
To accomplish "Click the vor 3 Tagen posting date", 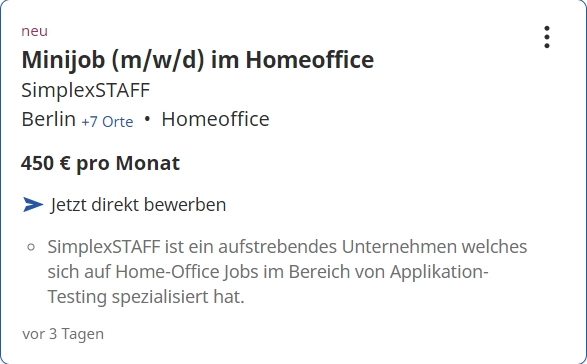I will point(63,334).
